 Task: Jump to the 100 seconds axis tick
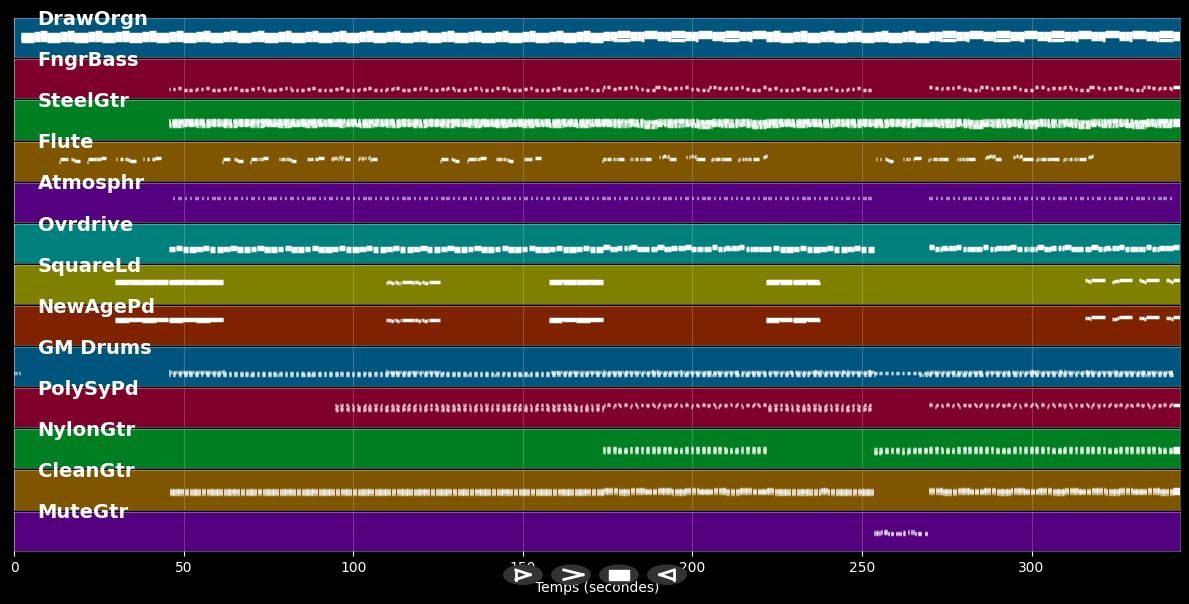click(x=353, y=568)
